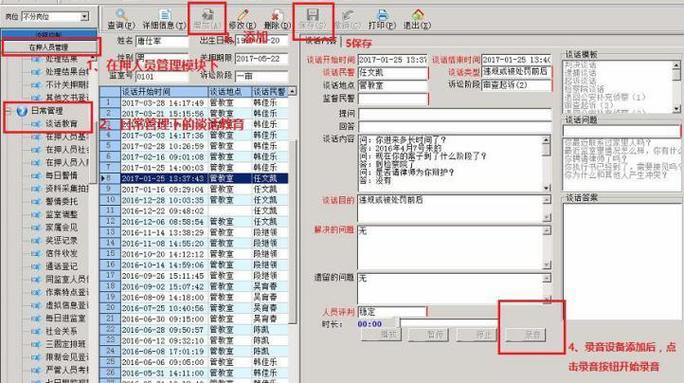Select highlighted row 2017-01-25 13:37:43
This screenshot has width=684, height=383.
[194, 178]
